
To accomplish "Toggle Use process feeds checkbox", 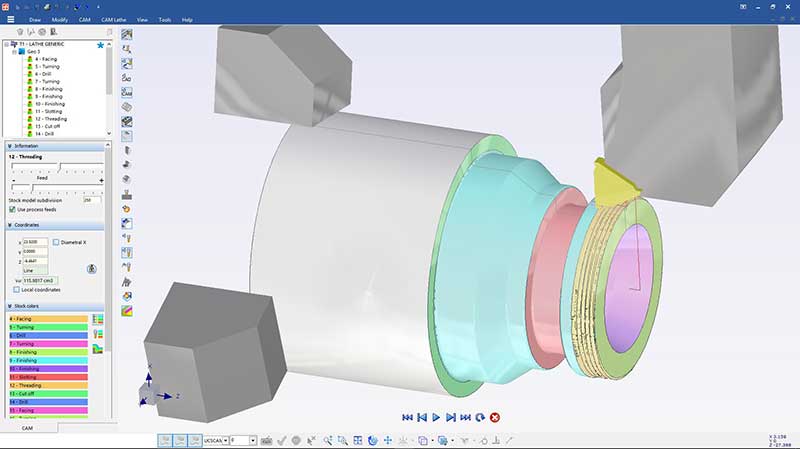I will 12,209.
